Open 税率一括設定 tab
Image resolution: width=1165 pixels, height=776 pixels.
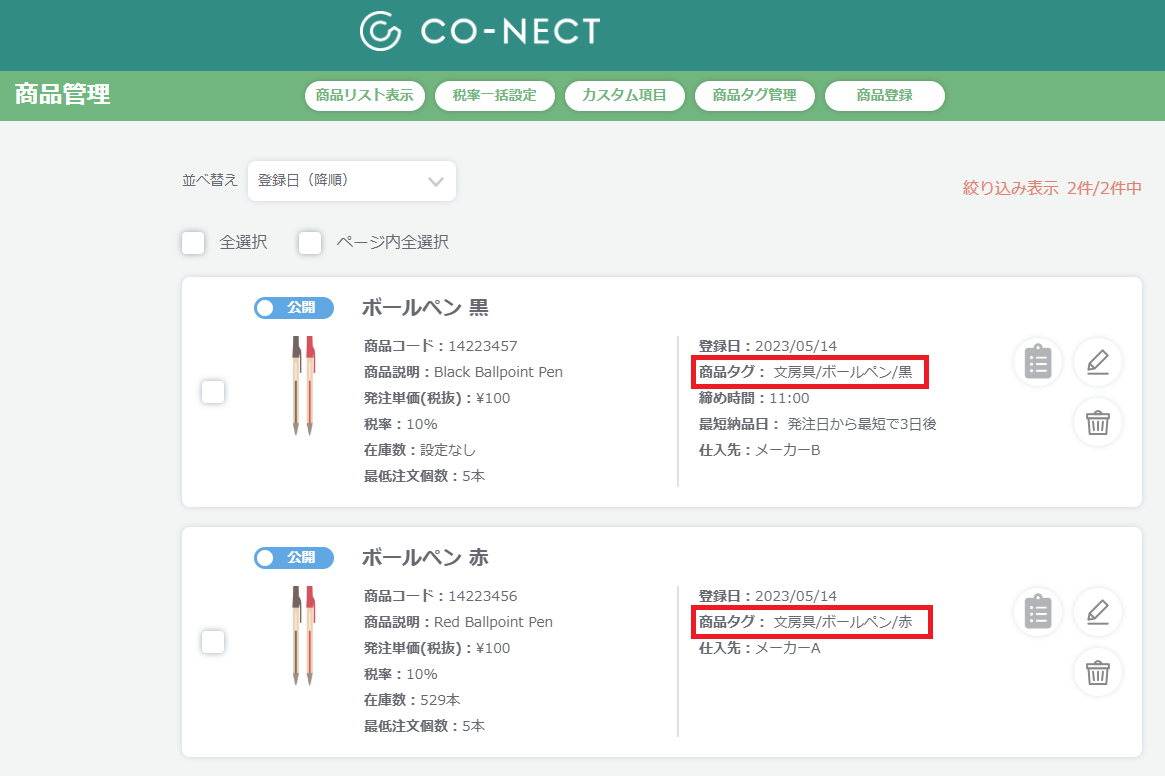click(495, 96)
